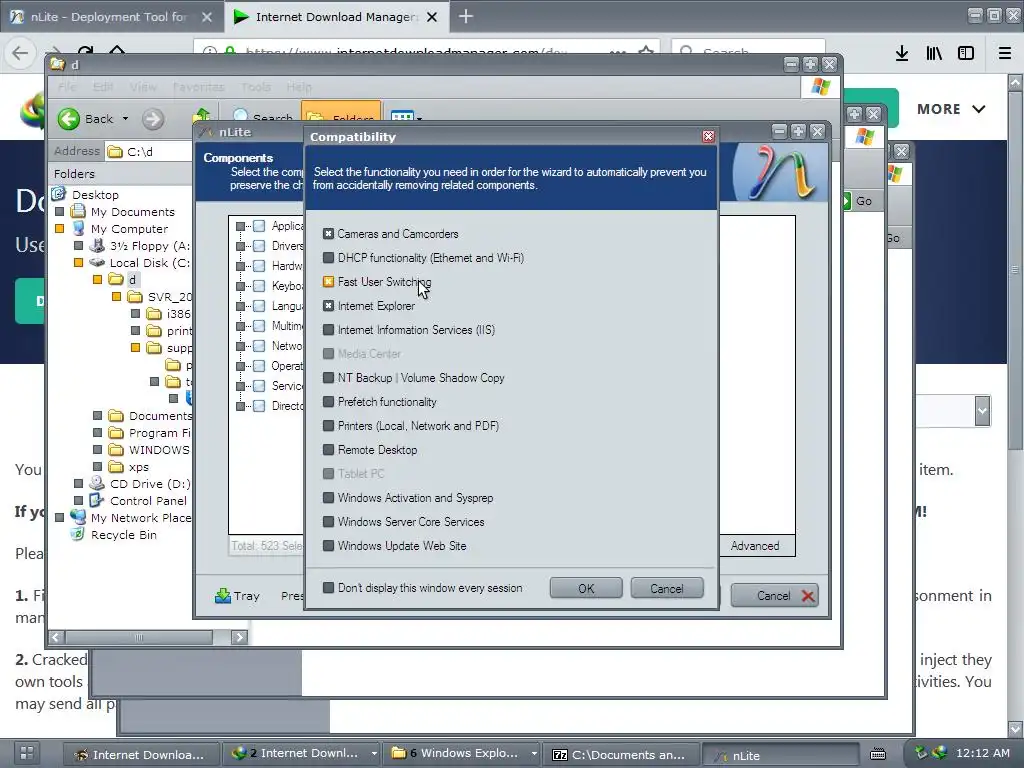Click the browser back arrow
The height and width of the screenshot is (768, 1024).
pos(20,53)
